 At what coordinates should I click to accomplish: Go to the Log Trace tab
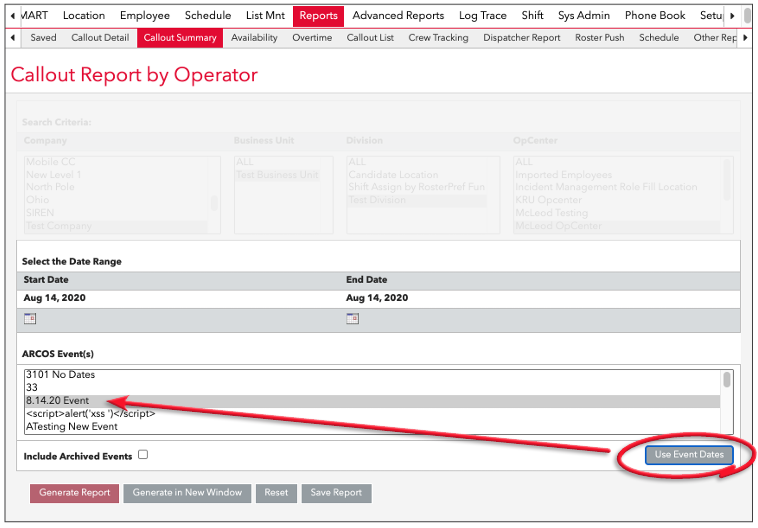[482, 15]
